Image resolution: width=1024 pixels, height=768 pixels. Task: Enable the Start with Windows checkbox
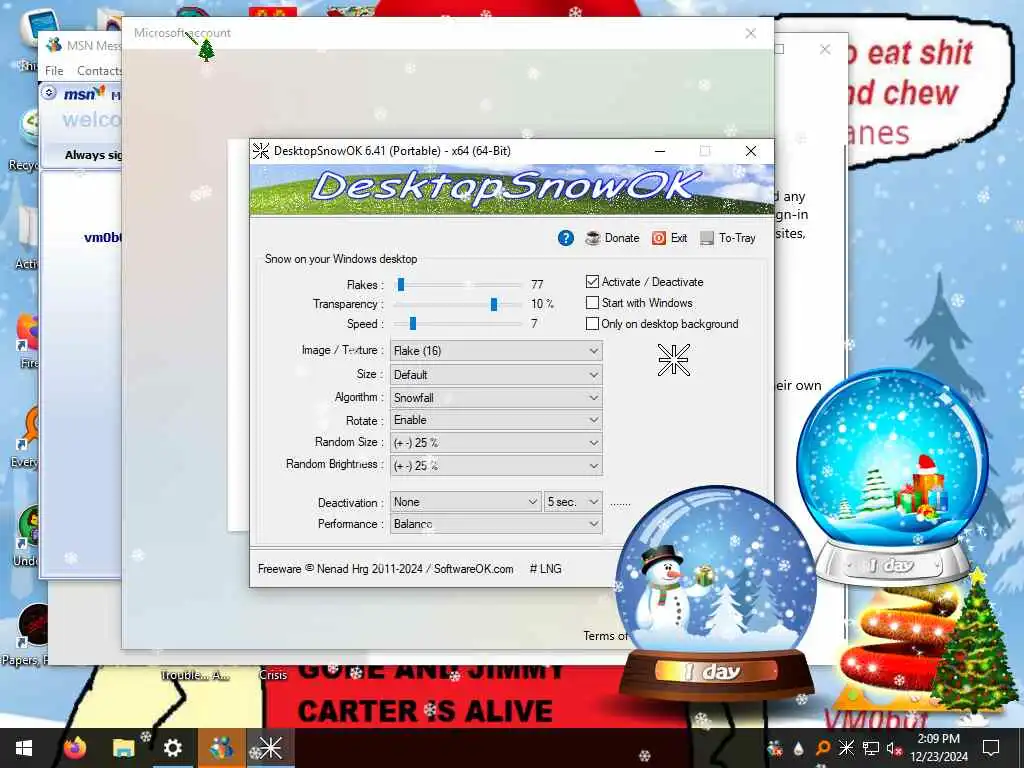coord(592,303)
